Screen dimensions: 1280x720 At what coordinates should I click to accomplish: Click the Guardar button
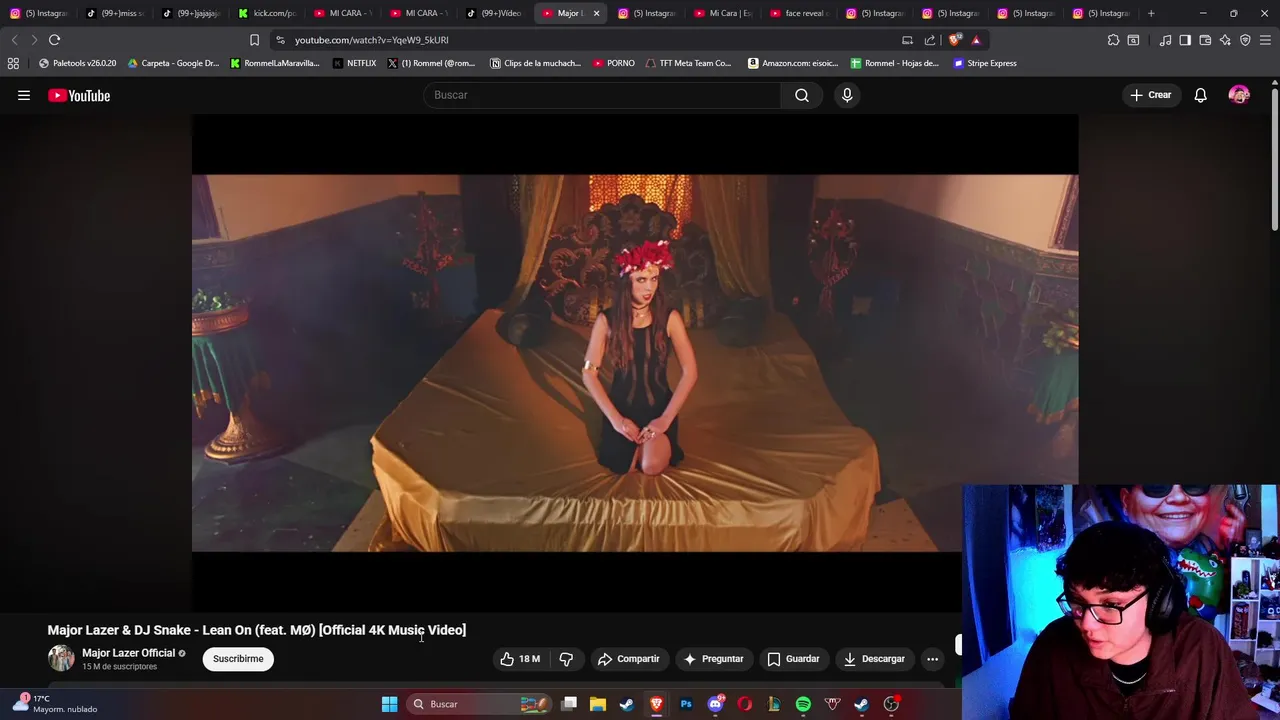click(793, 659)
